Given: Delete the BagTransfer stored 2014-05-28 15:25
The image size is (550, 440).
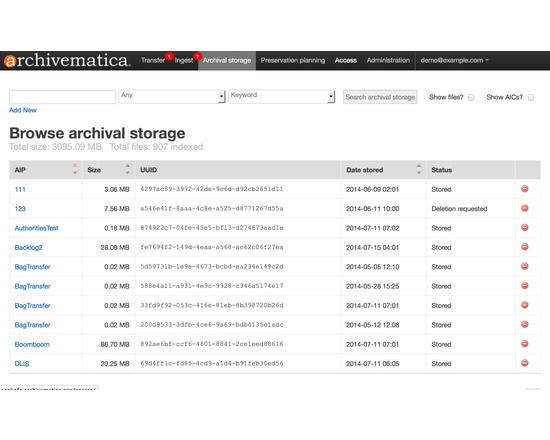Looking at the screenshot, I should [x=524, y=285].
